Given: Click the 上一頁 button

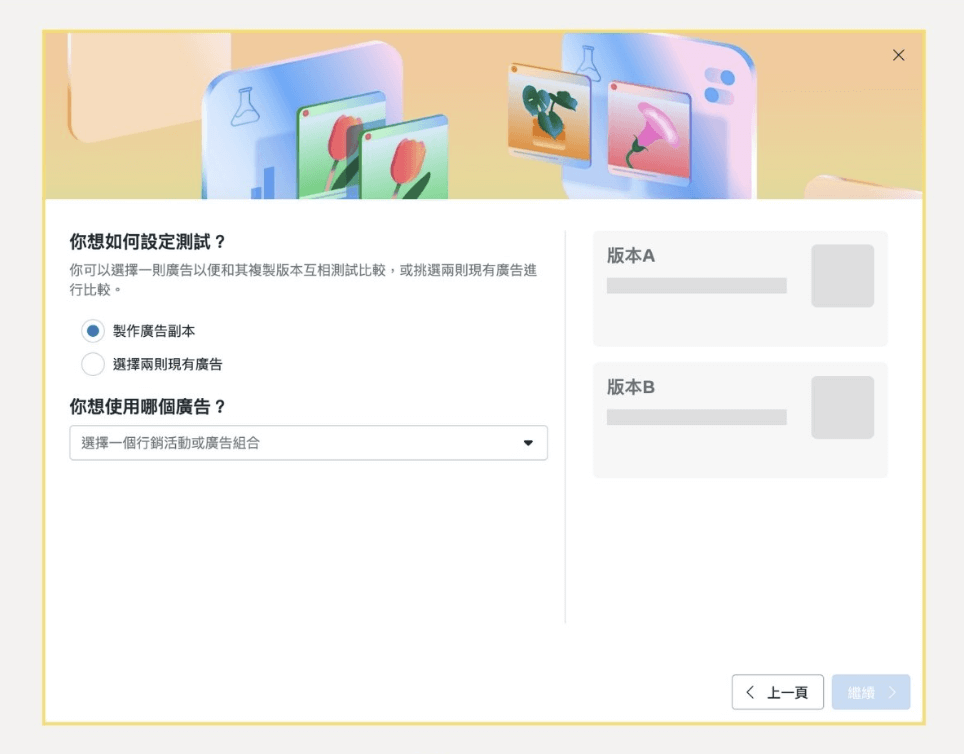Looking at the screenshot, I should (x=777, y=691).
